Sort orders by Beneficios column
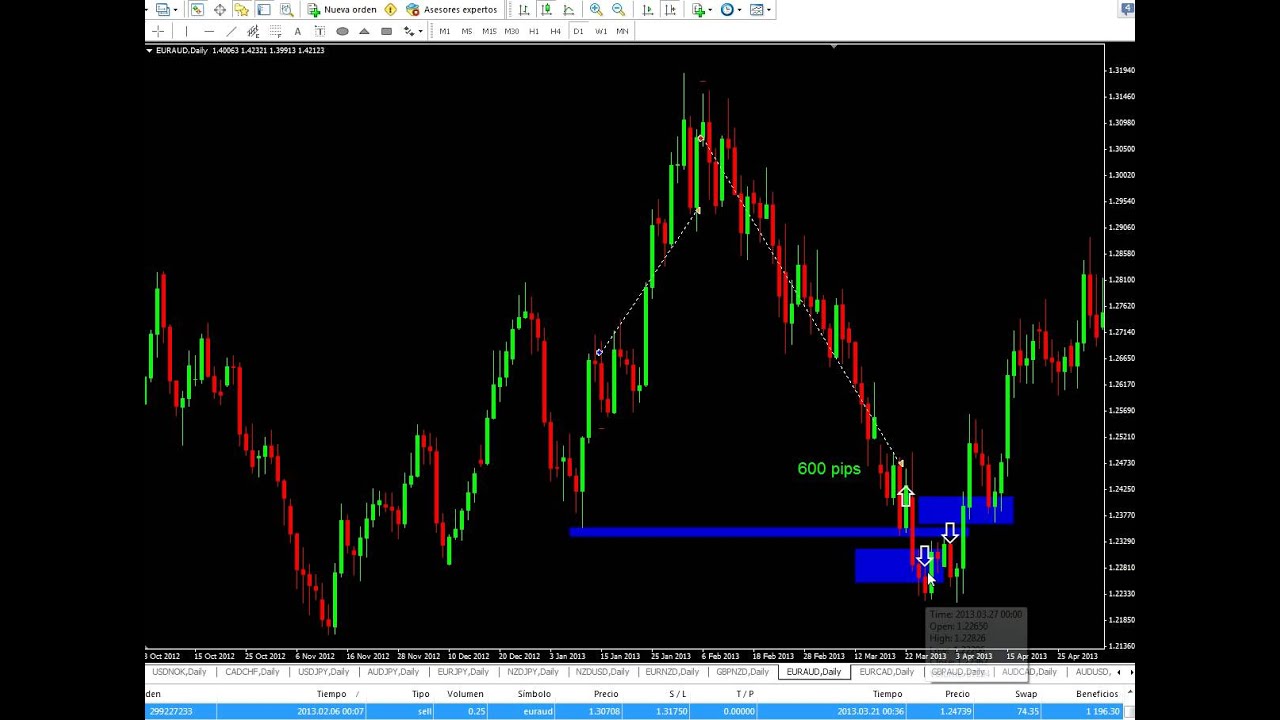The height and width of the screenshot is (720, 1280). (x=1097, y=694)
